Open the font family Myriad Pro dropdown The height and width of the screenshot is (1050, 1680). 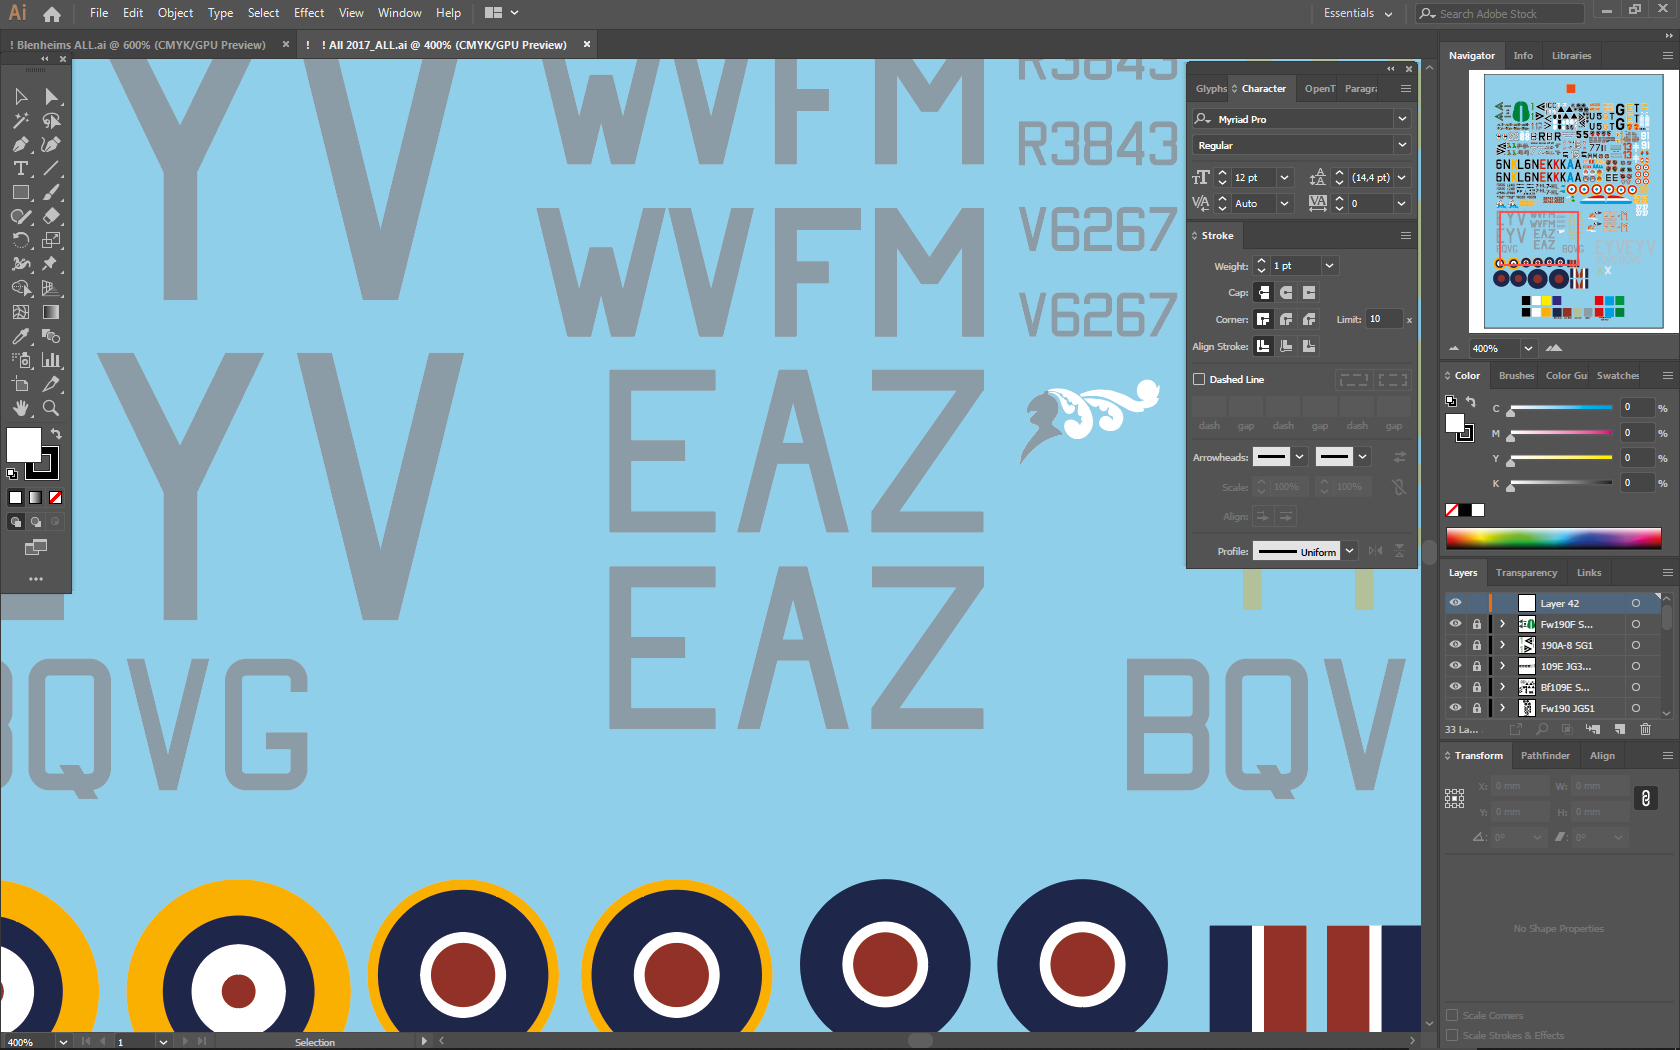tap(1402, 119)
